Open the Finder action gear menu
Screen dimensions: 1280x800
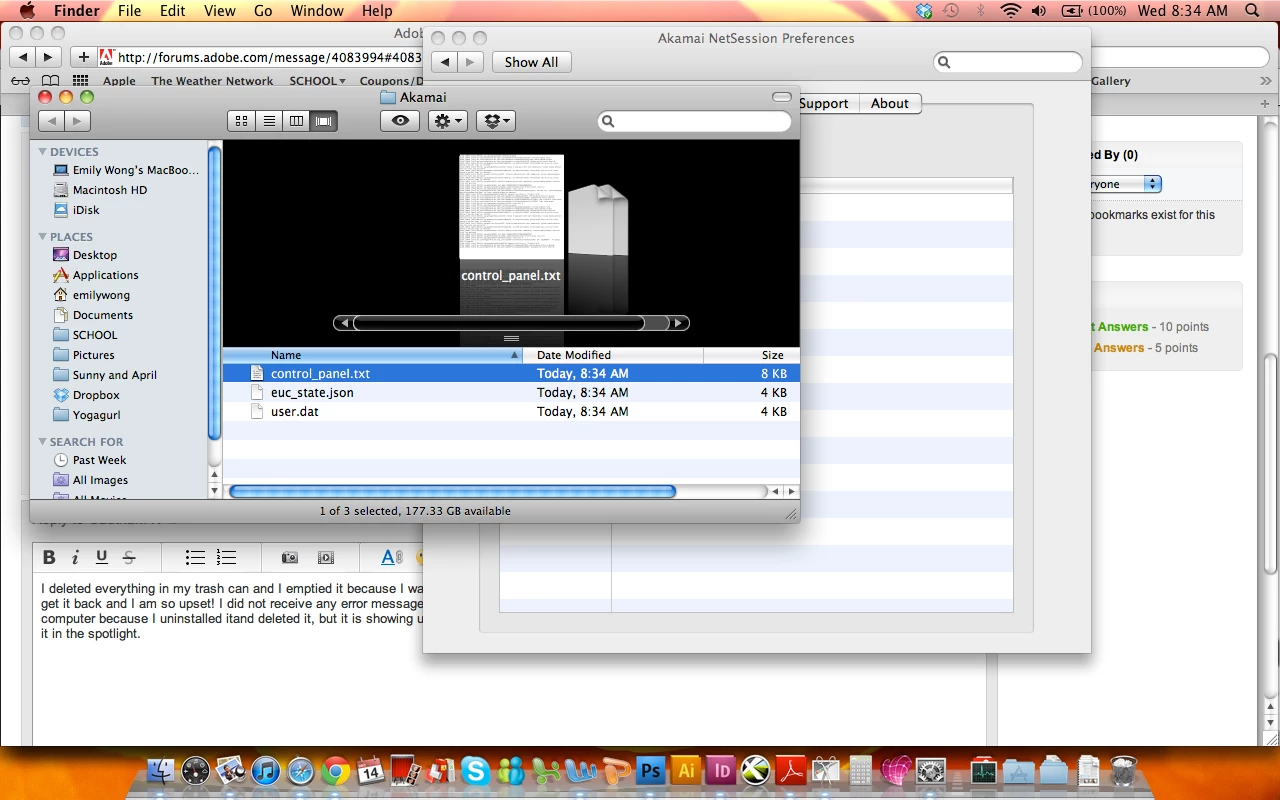pos(447,121)
